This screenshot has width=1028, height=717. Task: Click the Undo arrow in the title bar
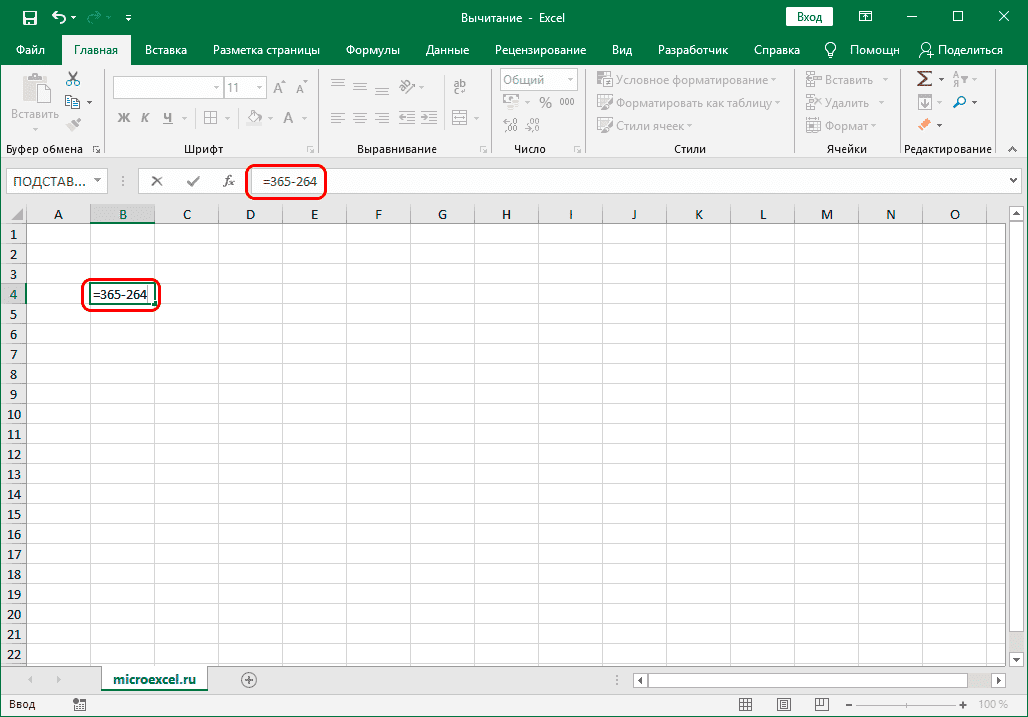click(x=60, y=17)
